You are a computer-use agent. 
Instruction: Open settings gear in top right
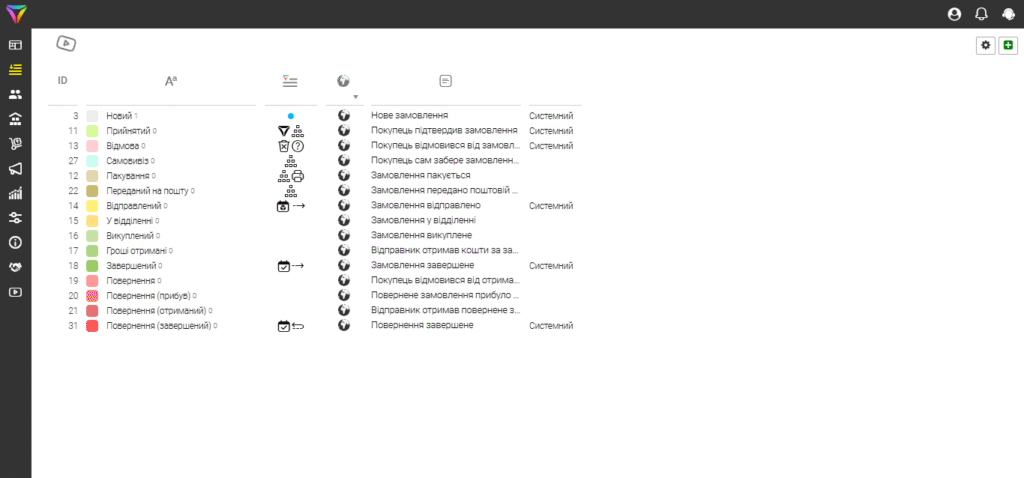(x=985, y=45)
